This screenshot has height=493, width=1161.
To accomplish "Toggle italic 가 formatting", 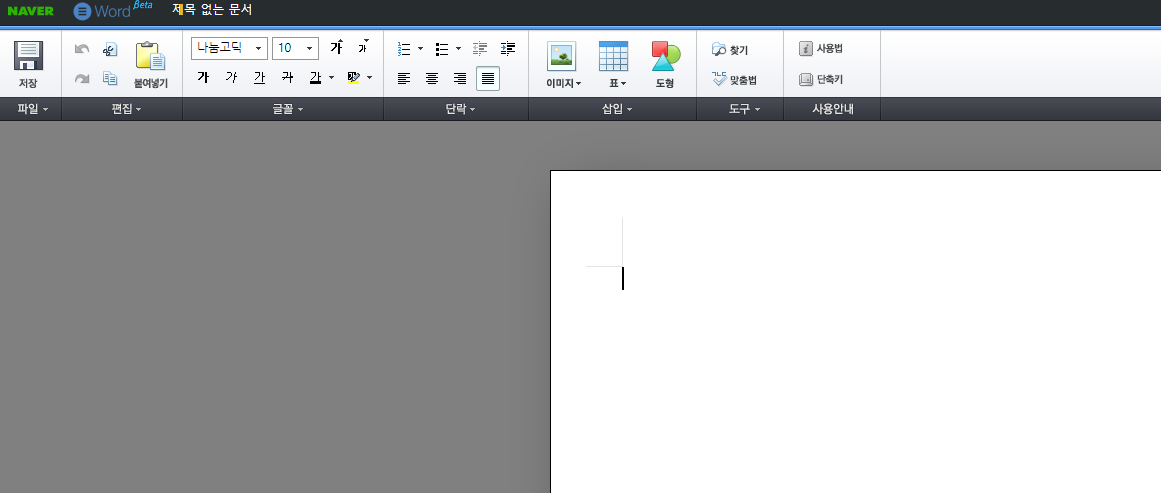I will click(231, 77).
